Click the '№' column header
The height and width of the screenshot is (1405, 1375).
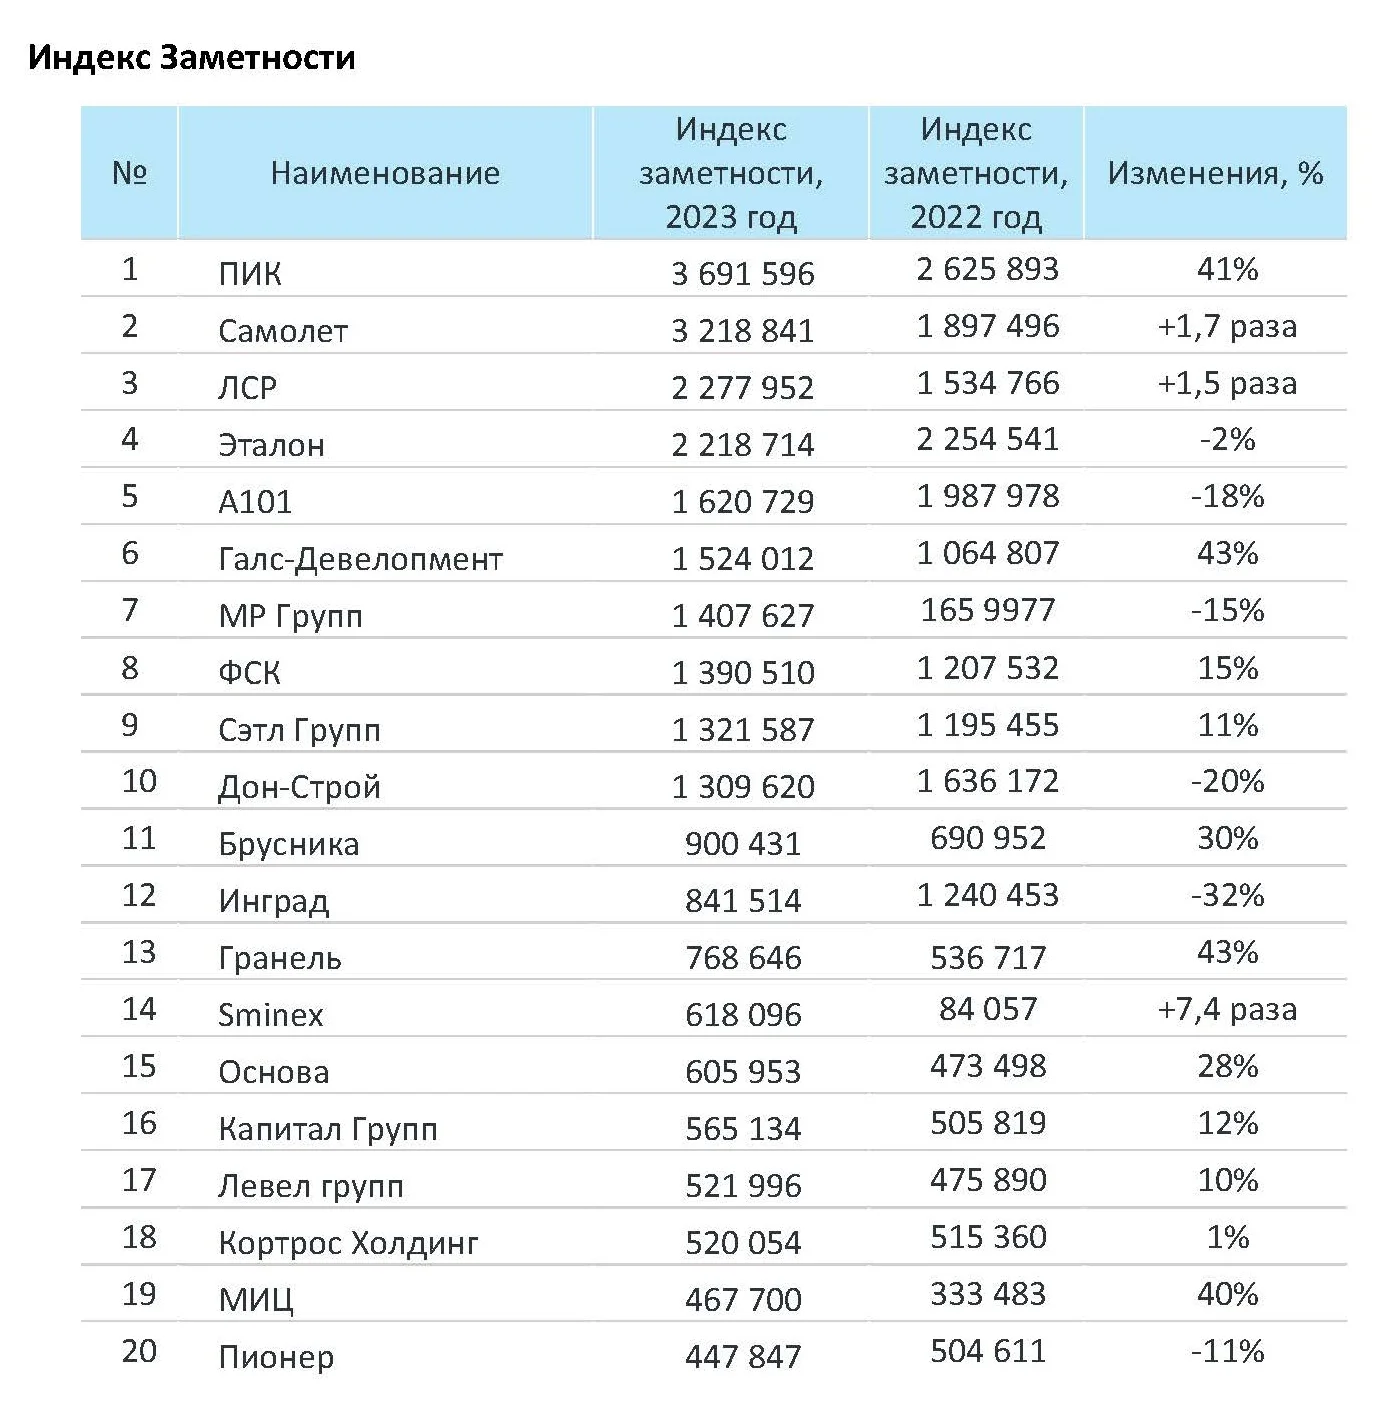click(129, 173)
